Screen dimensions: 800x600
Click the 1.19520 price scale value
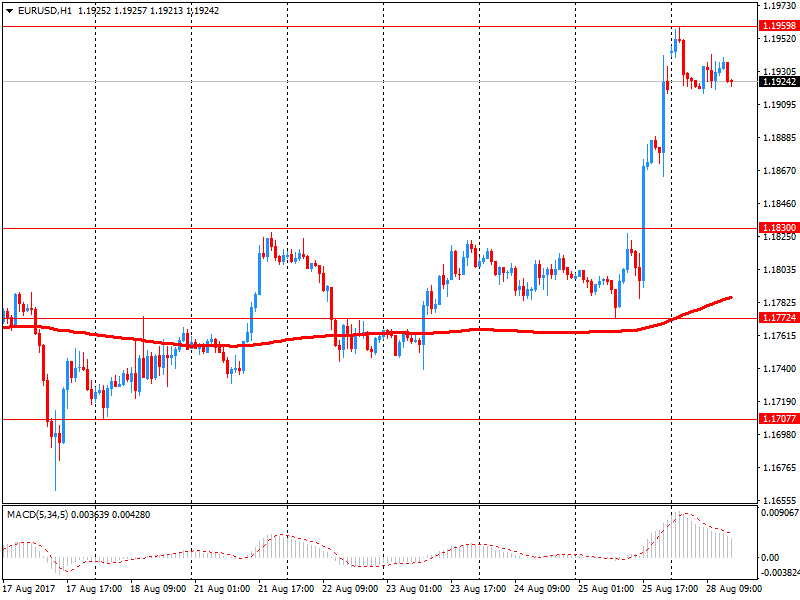[x=780, y=39]
